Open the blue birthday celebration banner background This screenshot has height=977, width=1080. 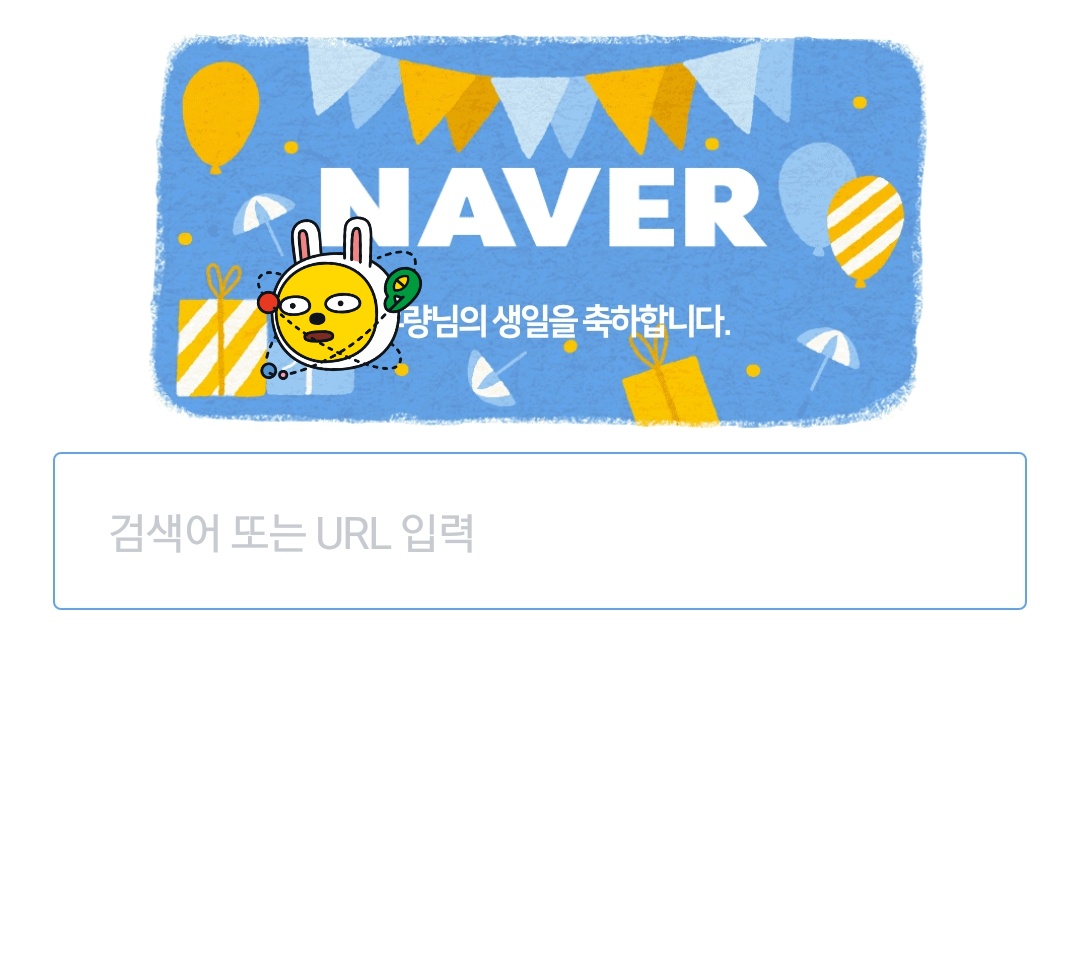[x=539, y=230]
